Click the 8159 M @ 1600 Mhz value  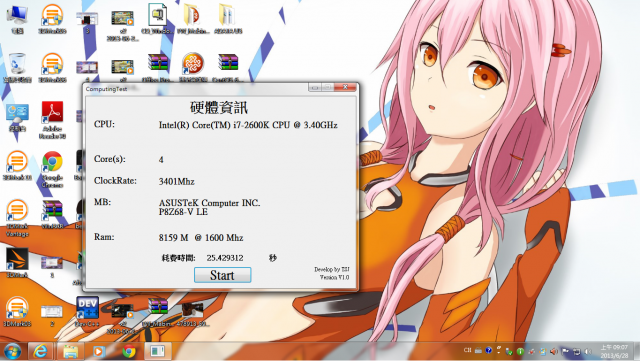tap(201, 237)
